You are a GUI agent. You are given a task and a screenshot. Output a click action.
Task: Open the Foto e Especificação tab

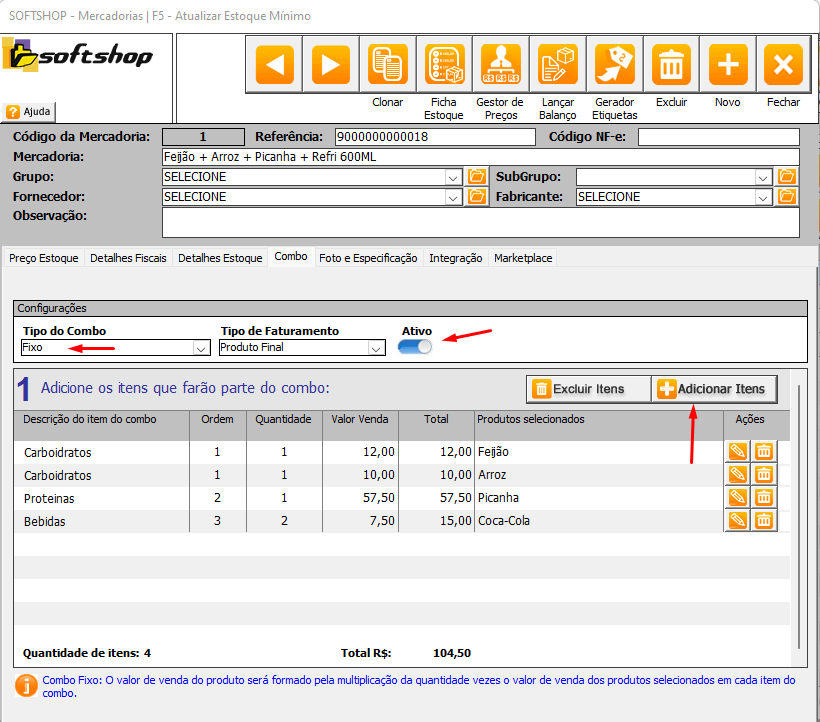(x=368, y=258)
